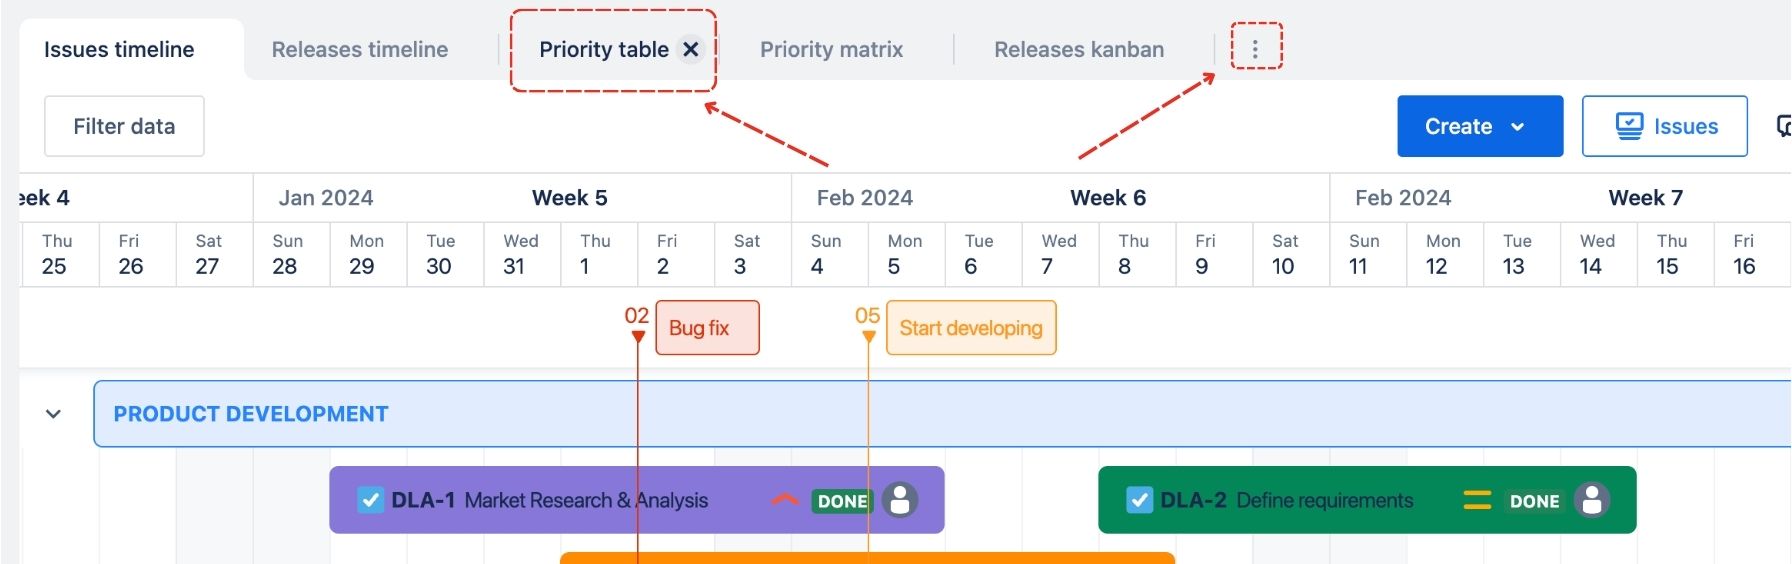This screenshot has width=1792, height=564.
Task: Toggle the DLA-1 task checkbox
Action: click(370, 500)
